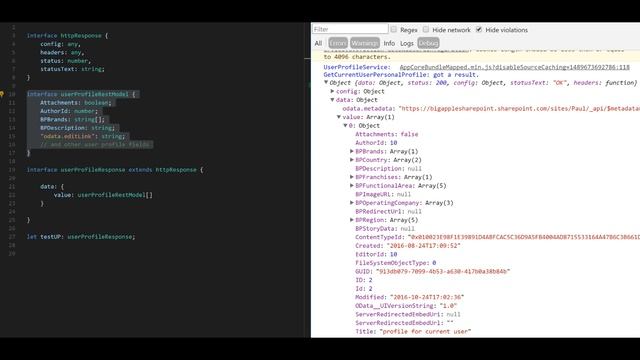The image size is (640, 360).
Task: Click the Created date property
Action: pyautogui.click(x=408, y=246)
